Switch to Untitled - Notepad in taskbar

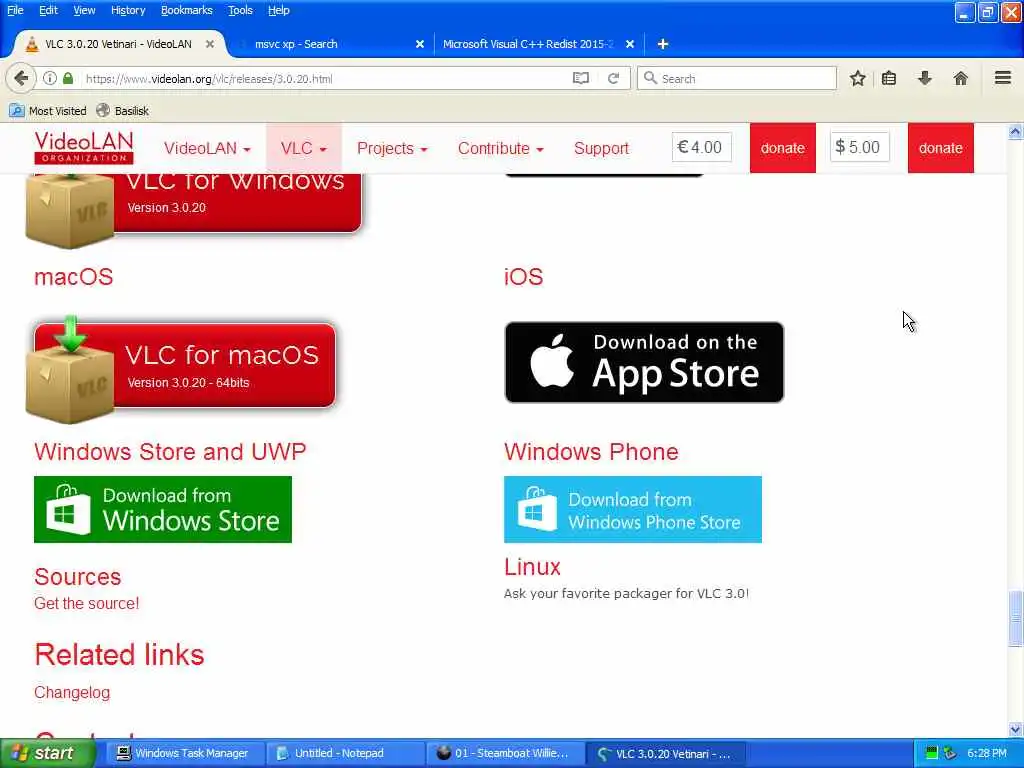pos(344,753)
